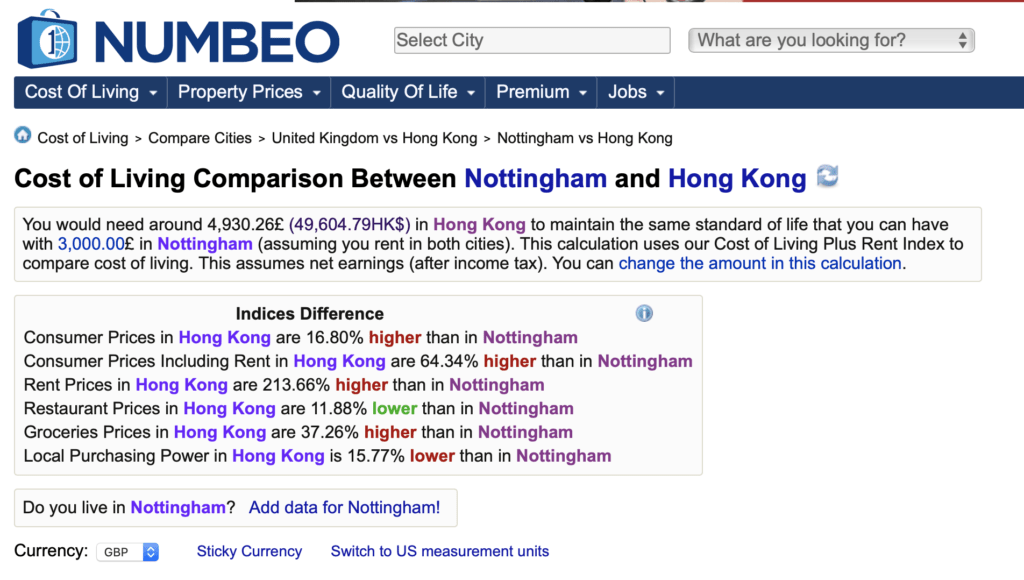Open the Currency GBP dropdown
This screenshot has height=580, width=1024.
(128, 552)
